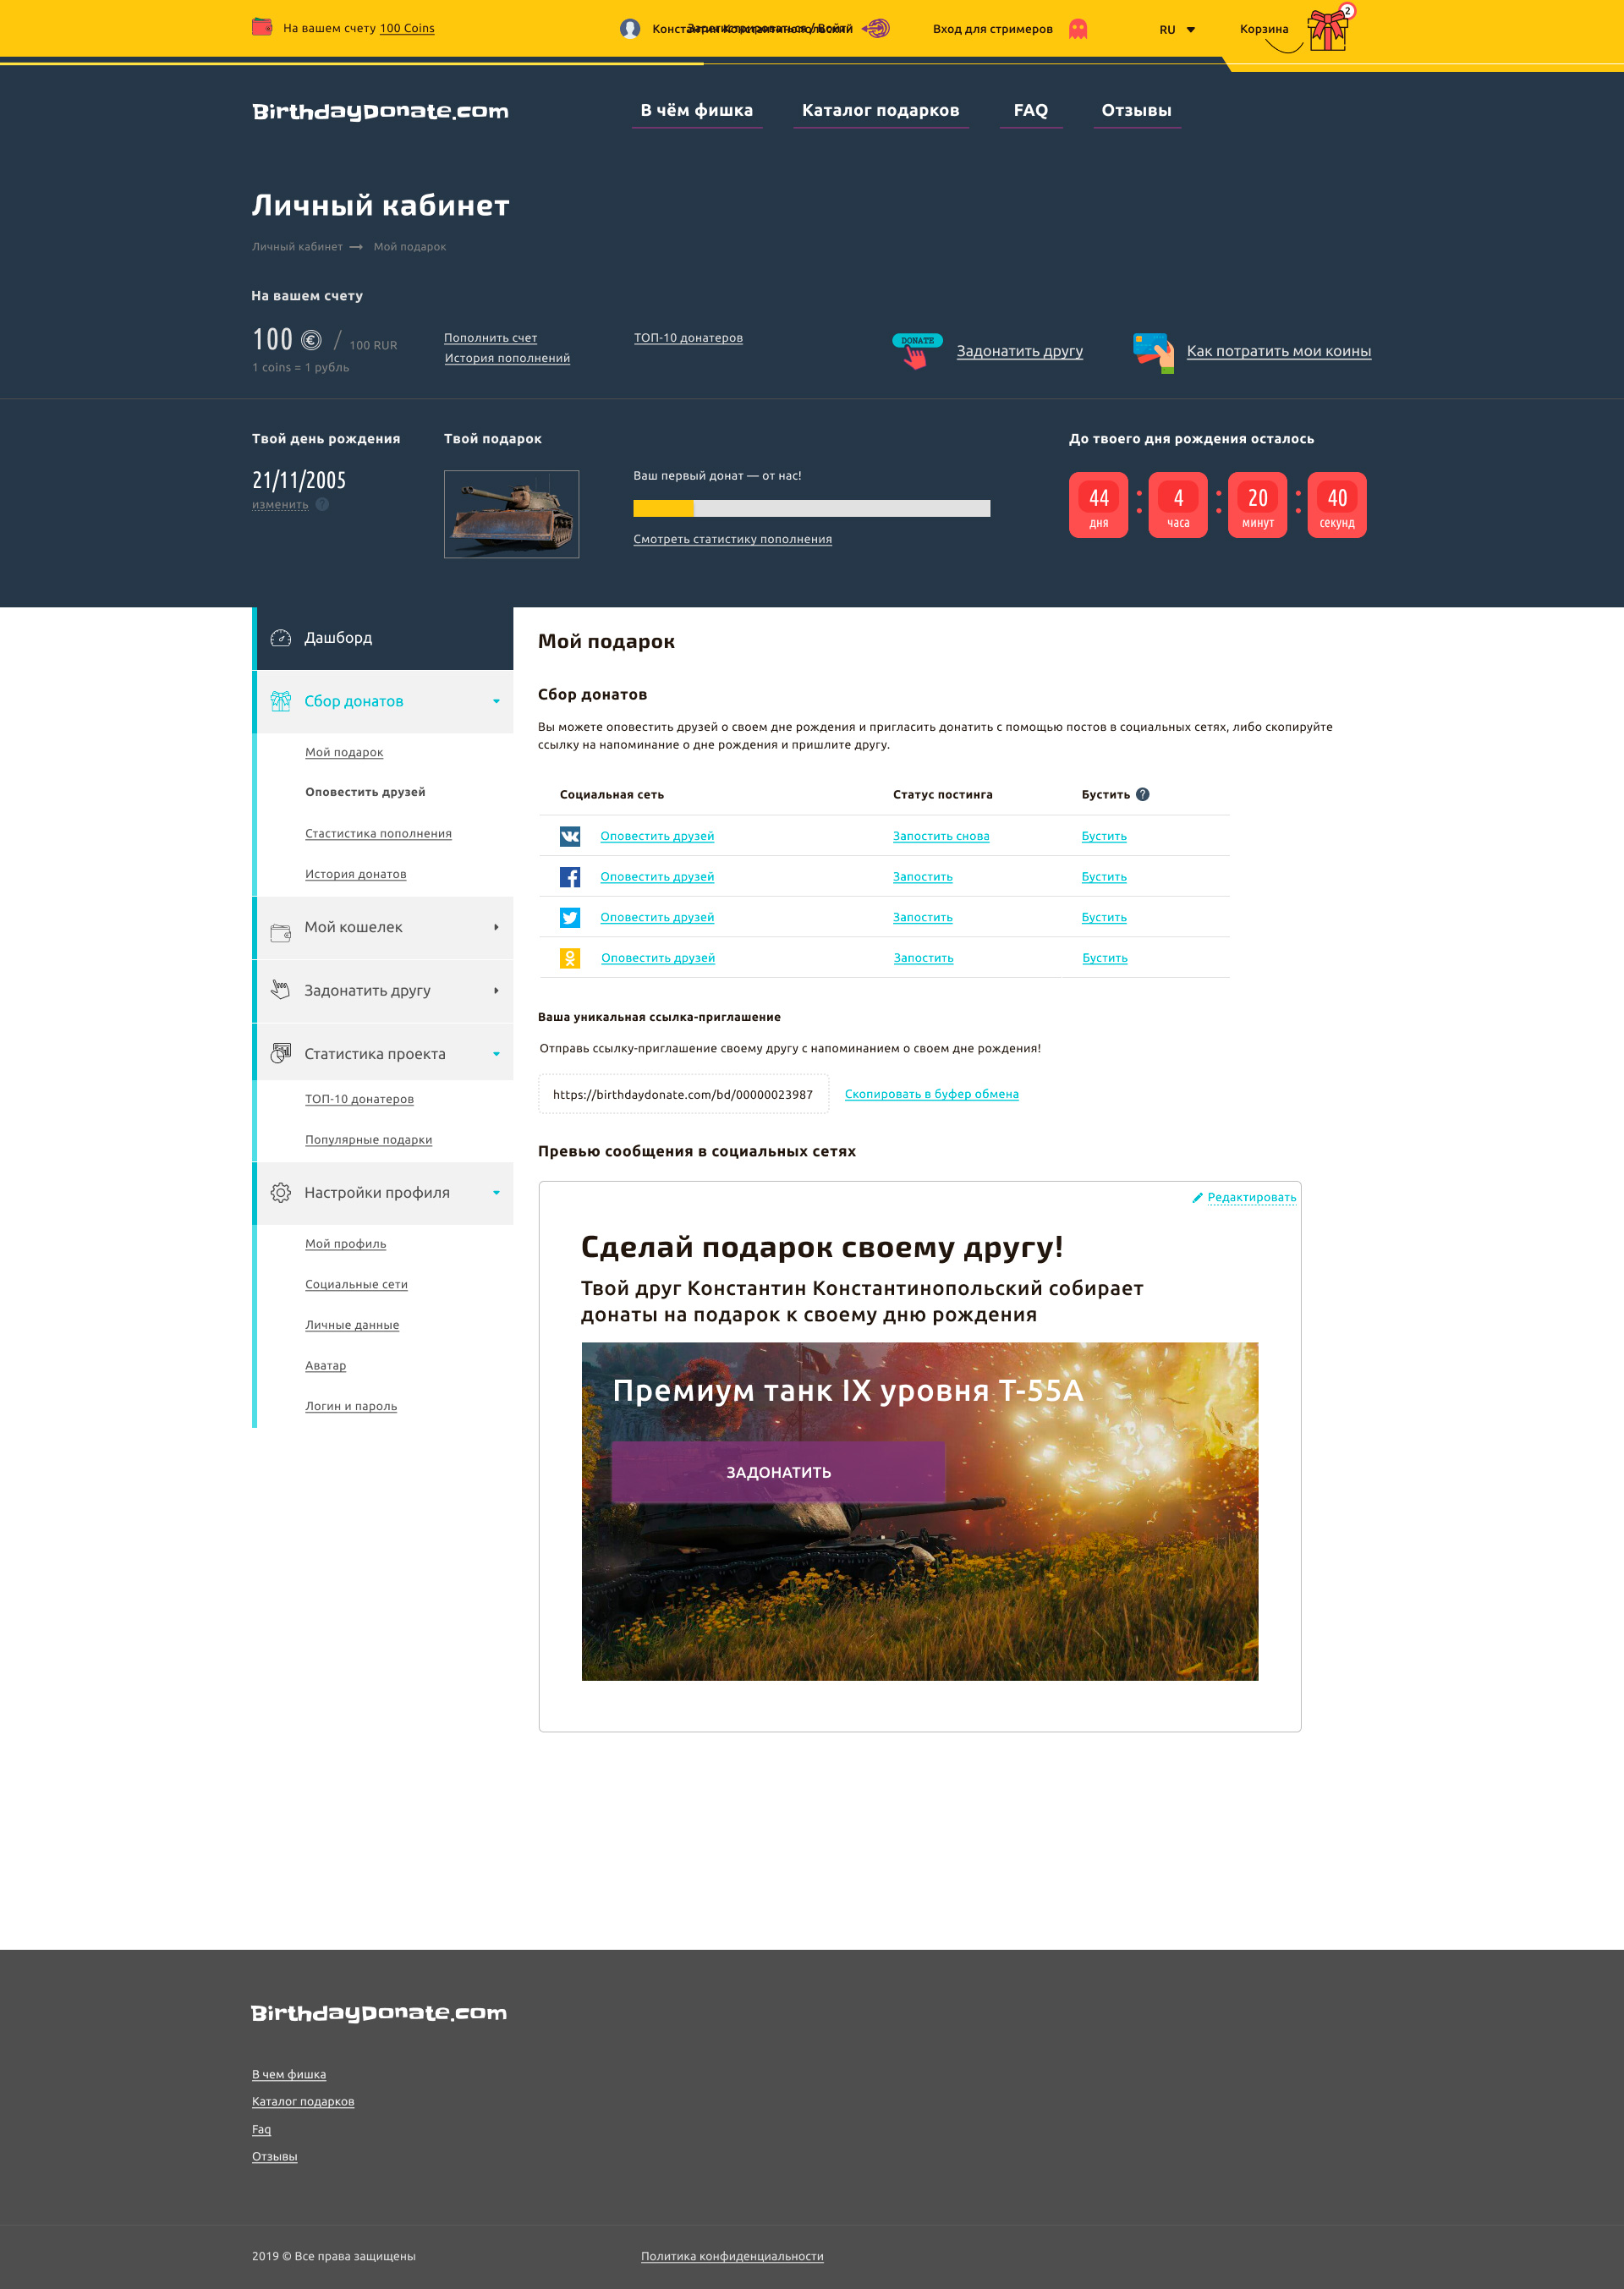Click the credit card hand icon
1624x2289 pixels.
tap(1153, 352)
